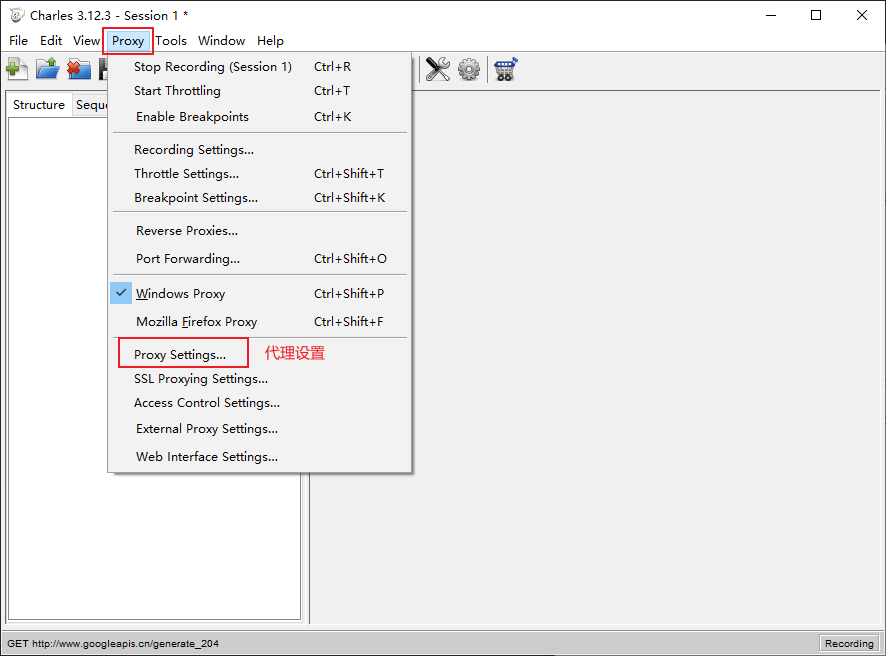
Task: Click the New Session toolbar icon
Action: pos(17,69)
